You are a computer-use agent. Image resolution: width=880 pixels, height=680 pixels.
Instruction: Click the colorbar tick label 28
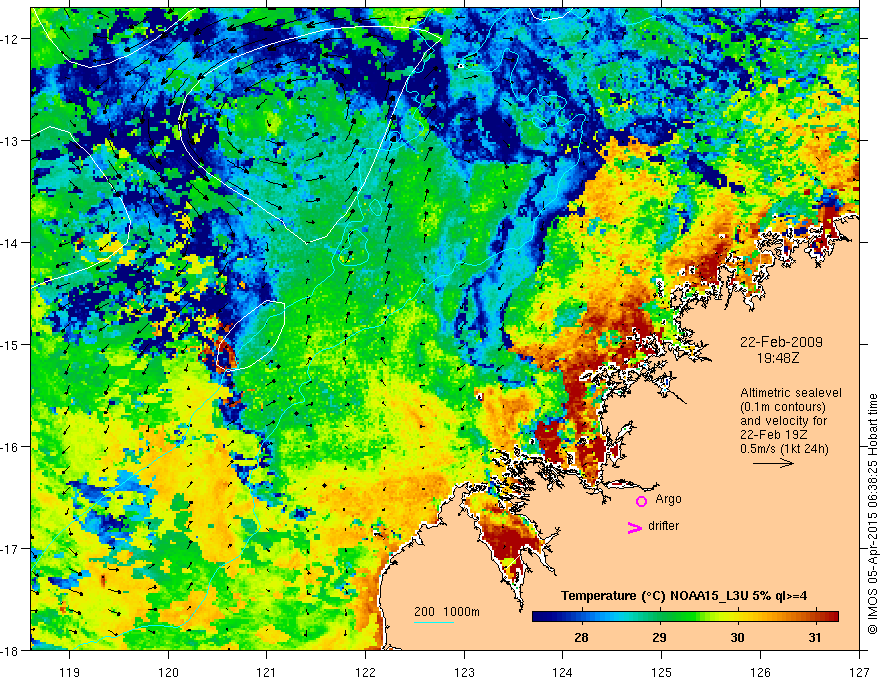[581, 637]
